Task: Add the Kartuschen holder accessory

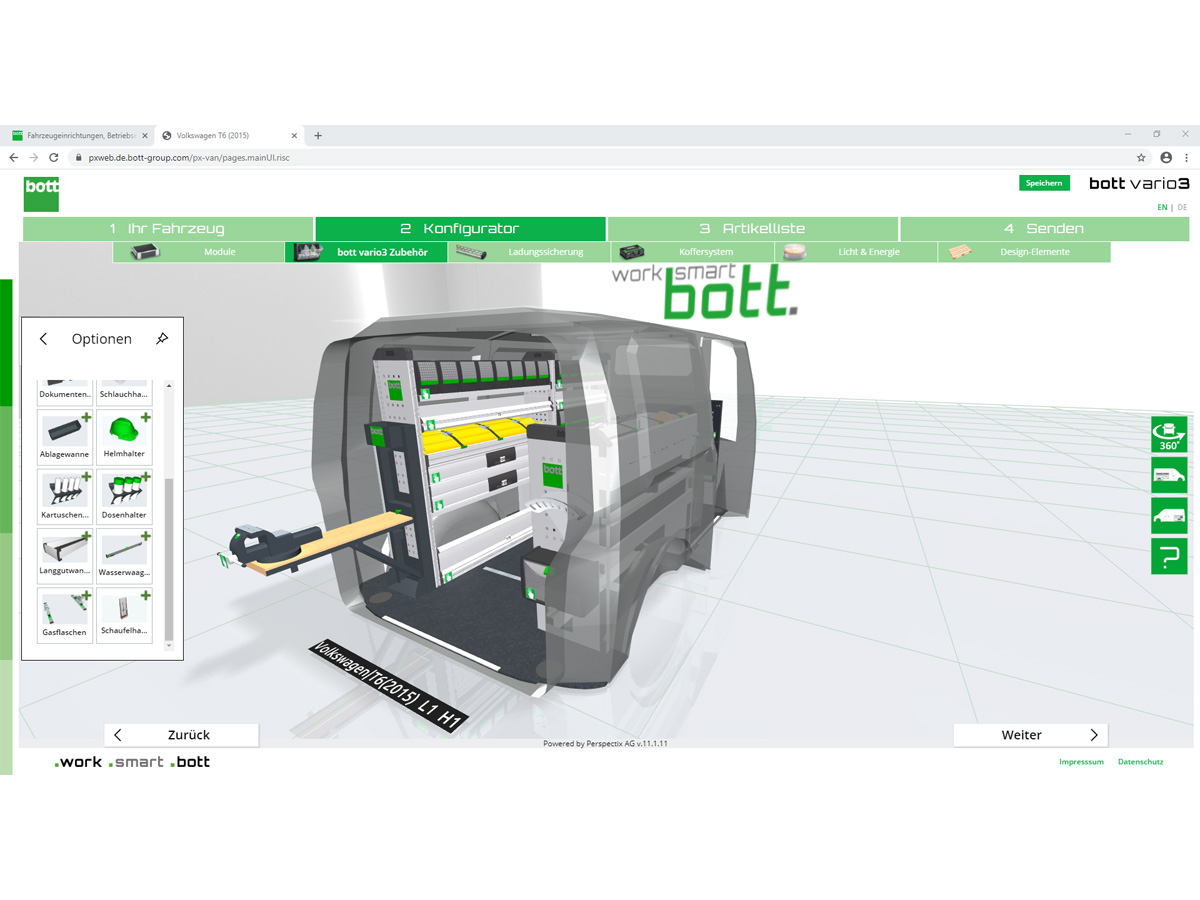Action: point(65,496)
